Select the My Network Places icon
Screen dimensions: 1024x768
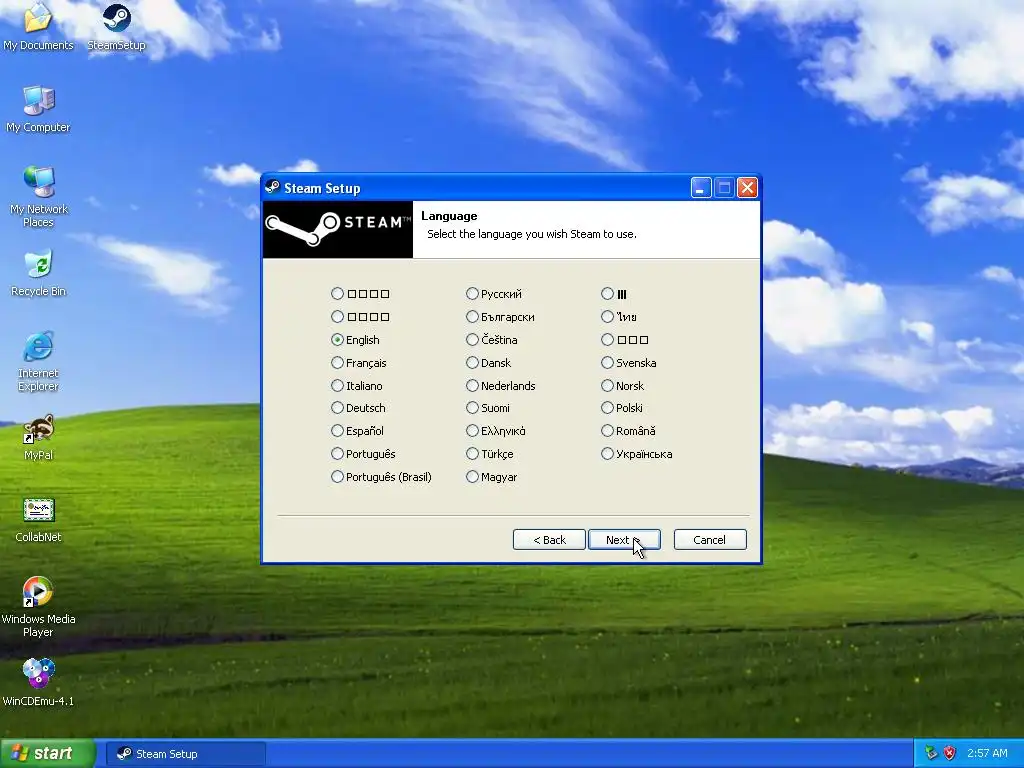[x=38, y=196]
